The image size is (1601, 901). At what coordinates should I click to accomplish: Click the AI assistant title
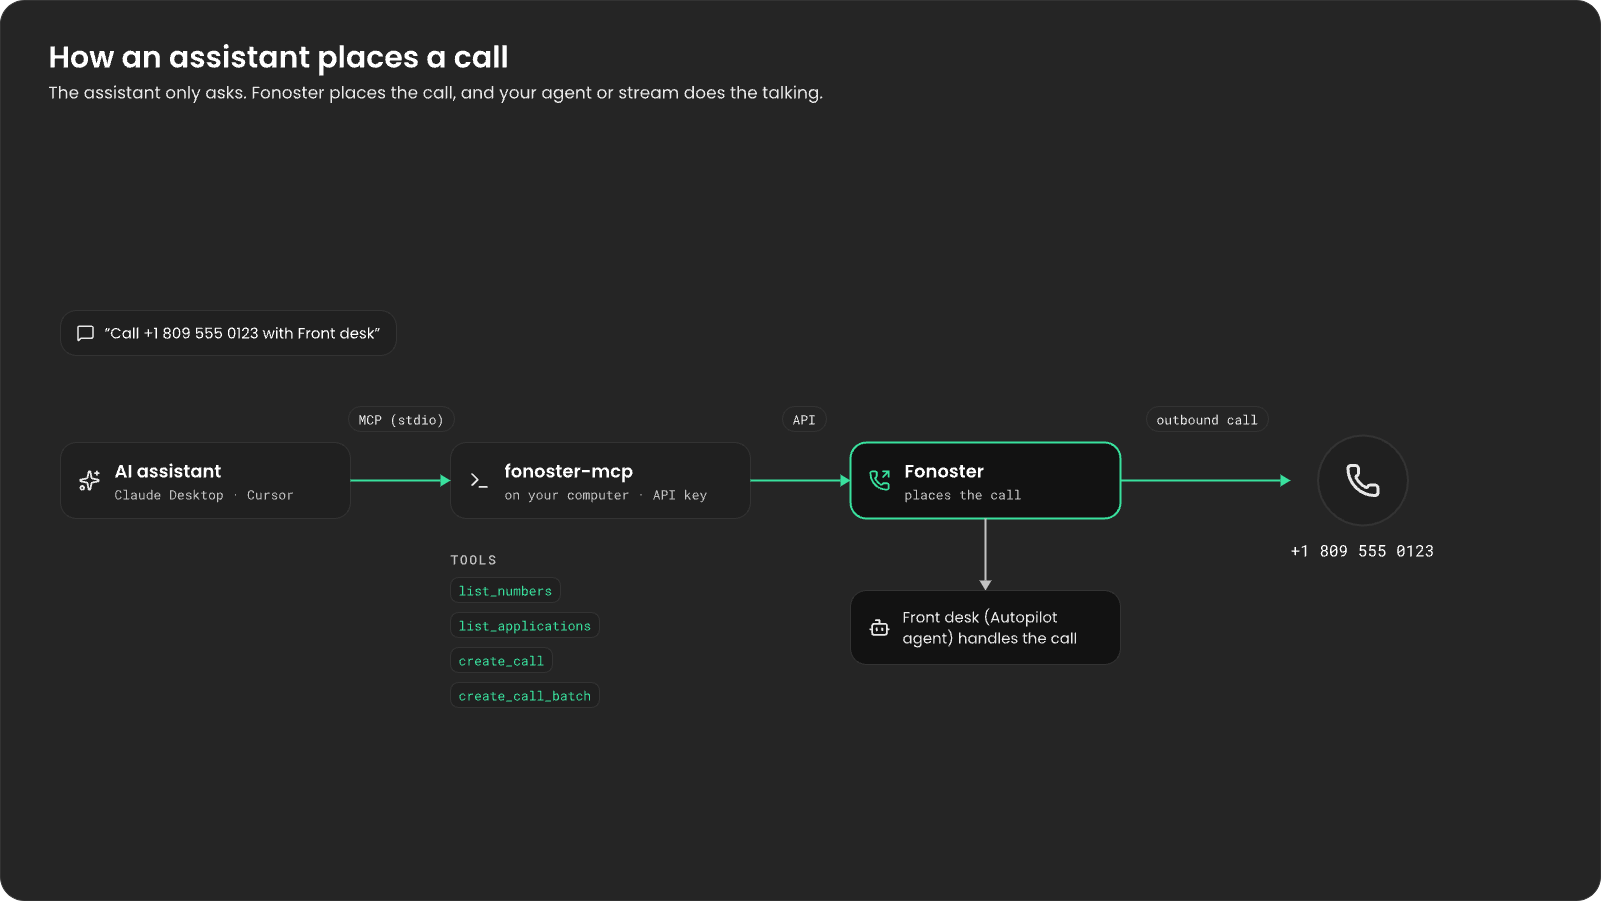pyautogui.click(x=168, y=471)
